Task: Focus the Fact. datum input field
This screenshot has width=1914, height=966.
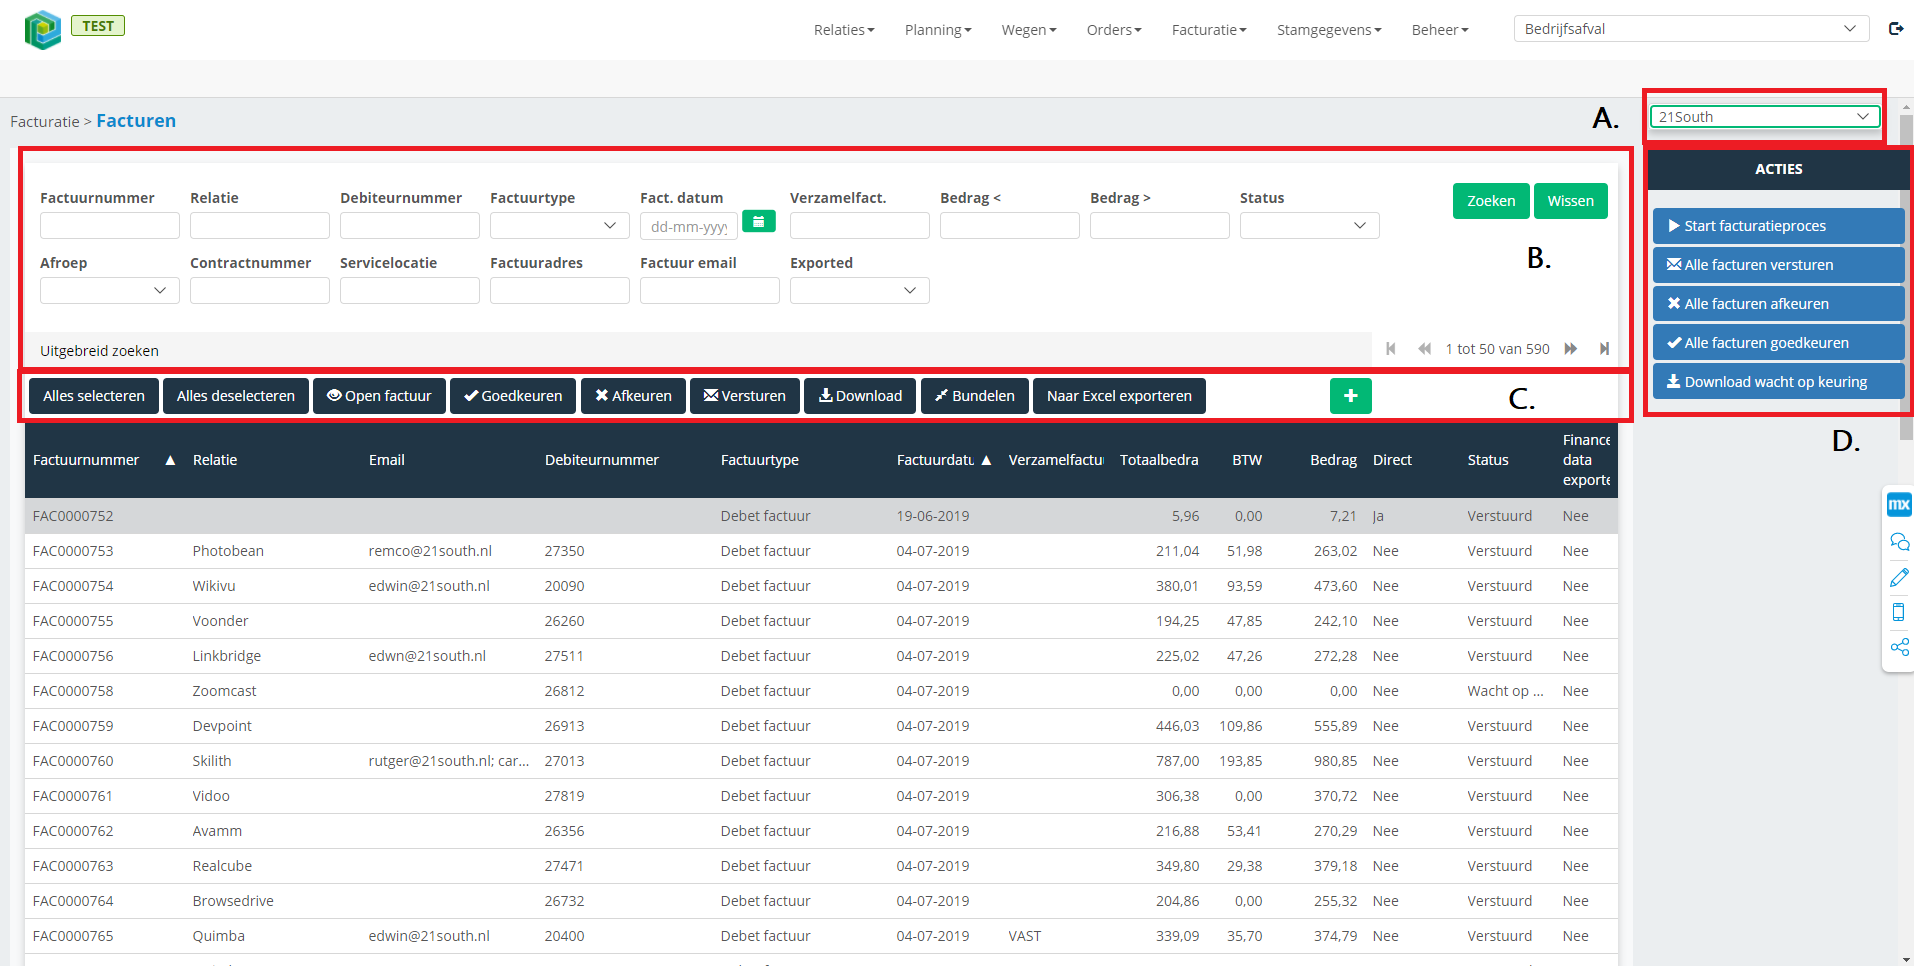Action: (688, 226)
